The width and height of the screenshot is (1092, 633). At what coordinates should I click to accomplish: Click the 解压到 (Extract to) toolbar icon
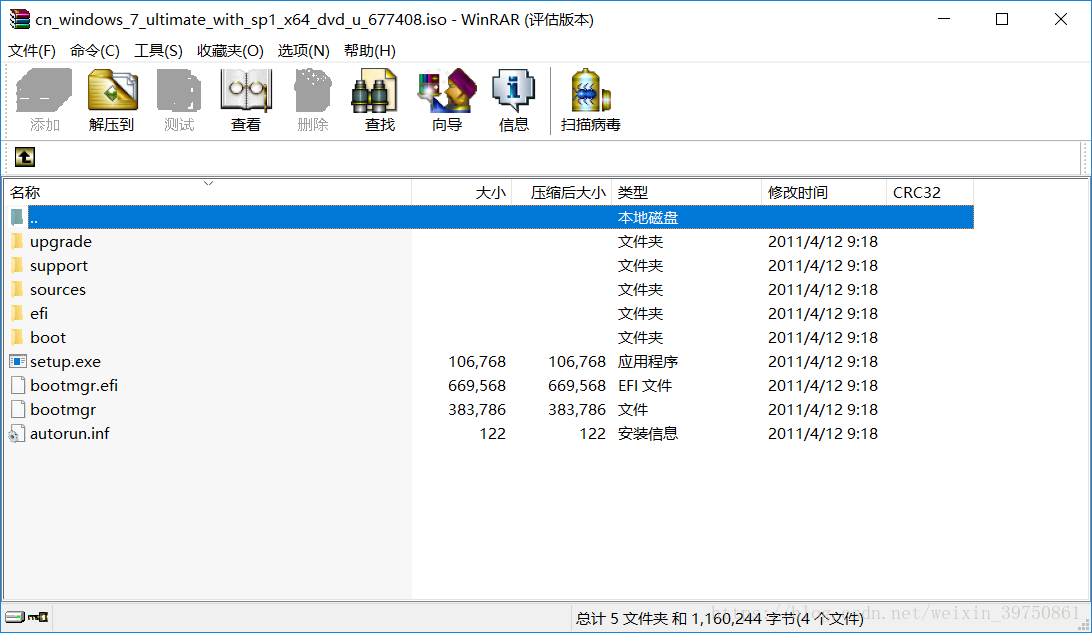112,91
